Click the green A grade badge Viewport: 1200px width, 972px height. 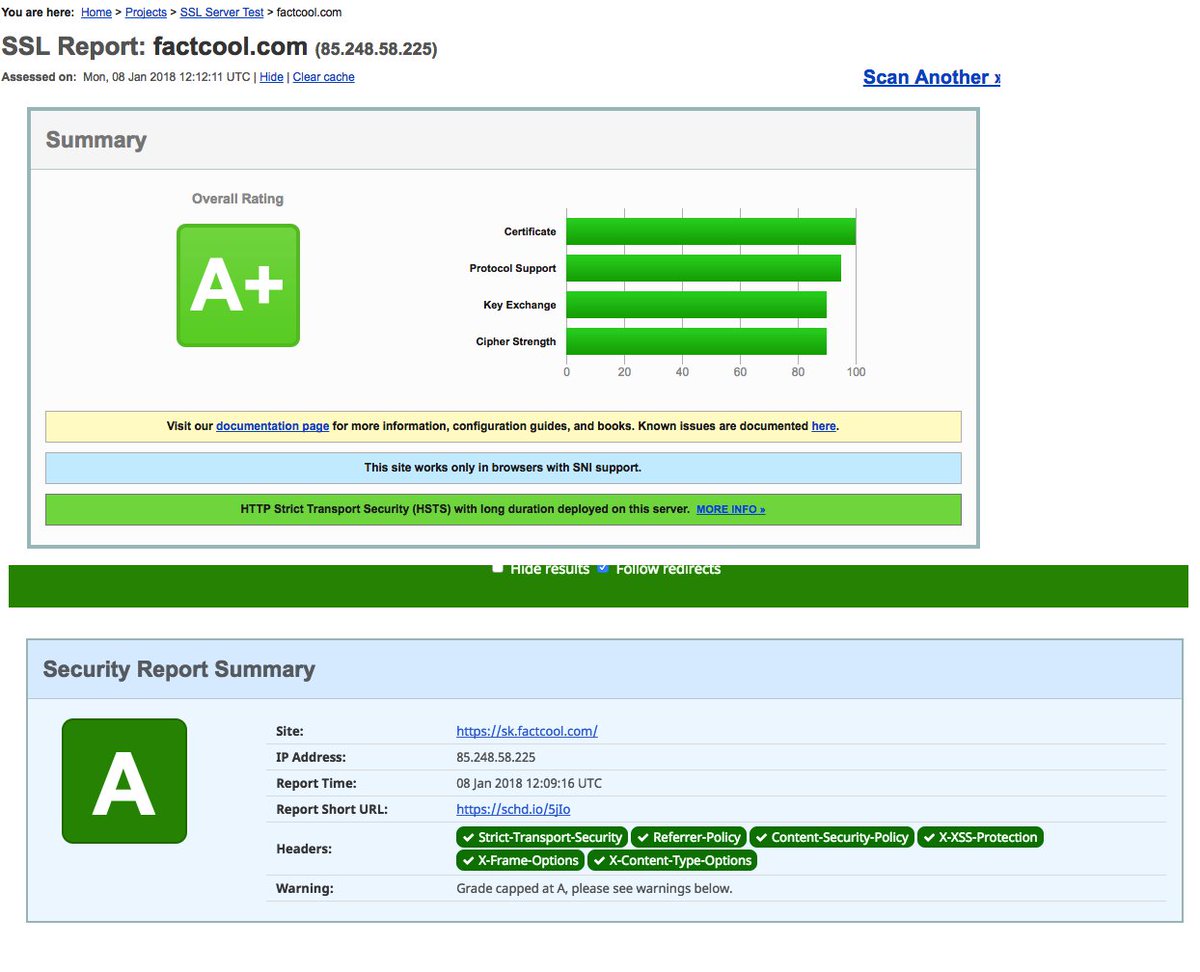coord(124,781)
